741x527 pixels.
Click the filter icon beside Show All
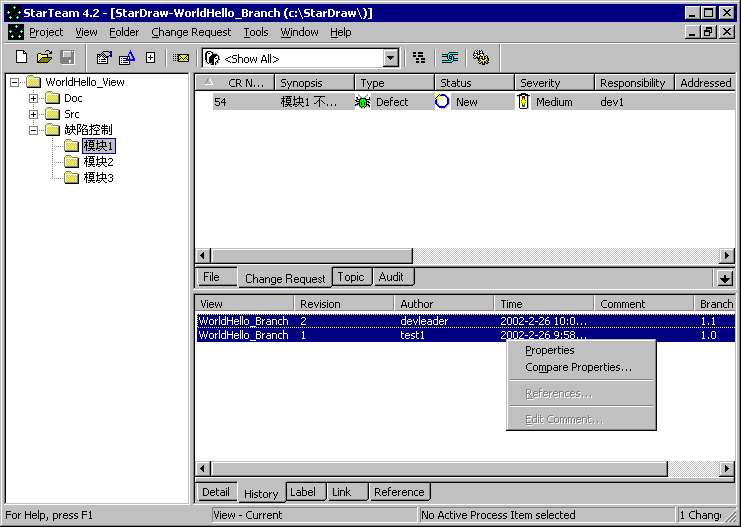213,59
